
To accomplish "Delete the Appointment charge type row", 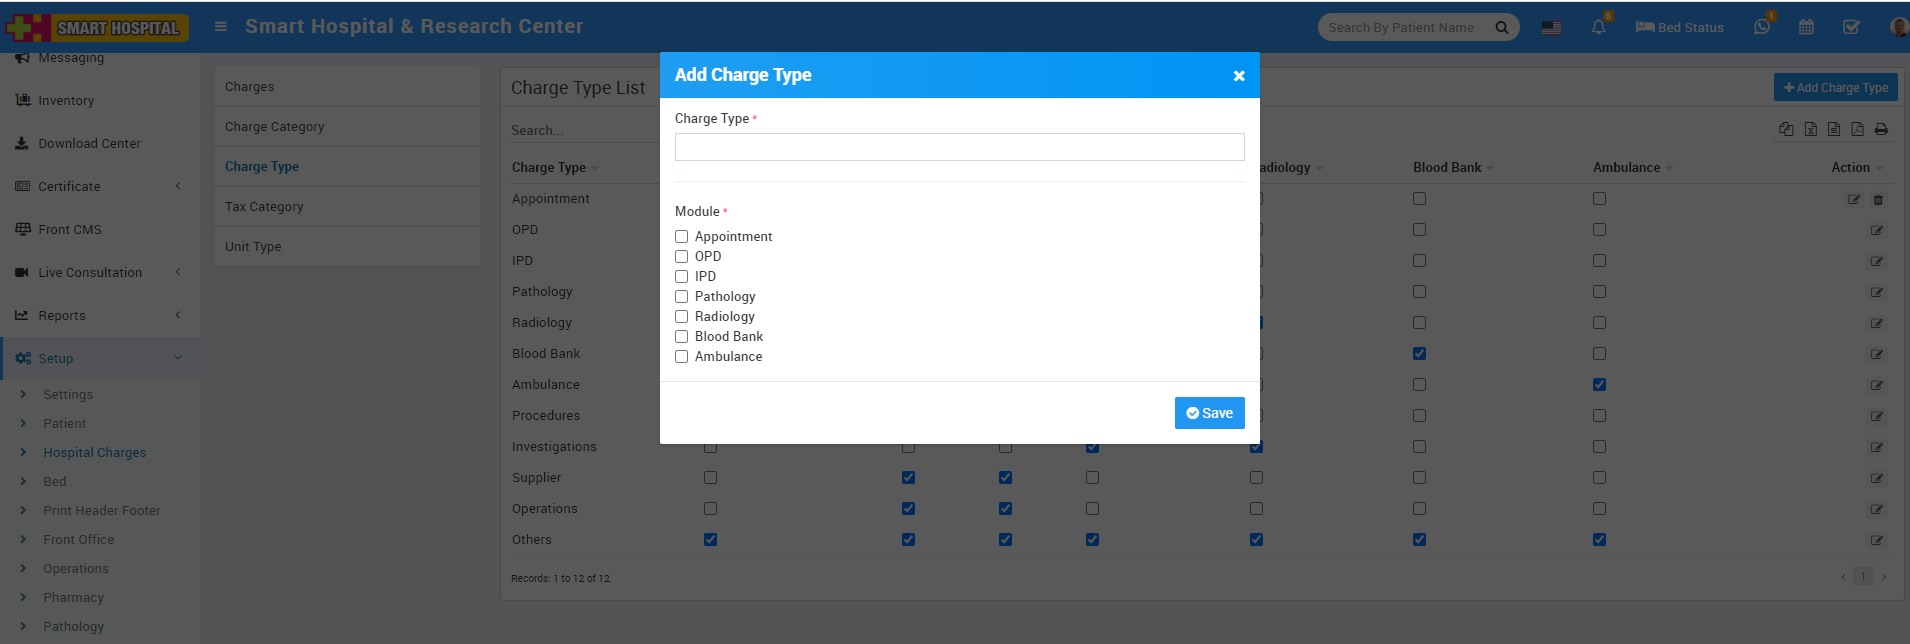I will pyautogui.click(x=1878, y=200).
